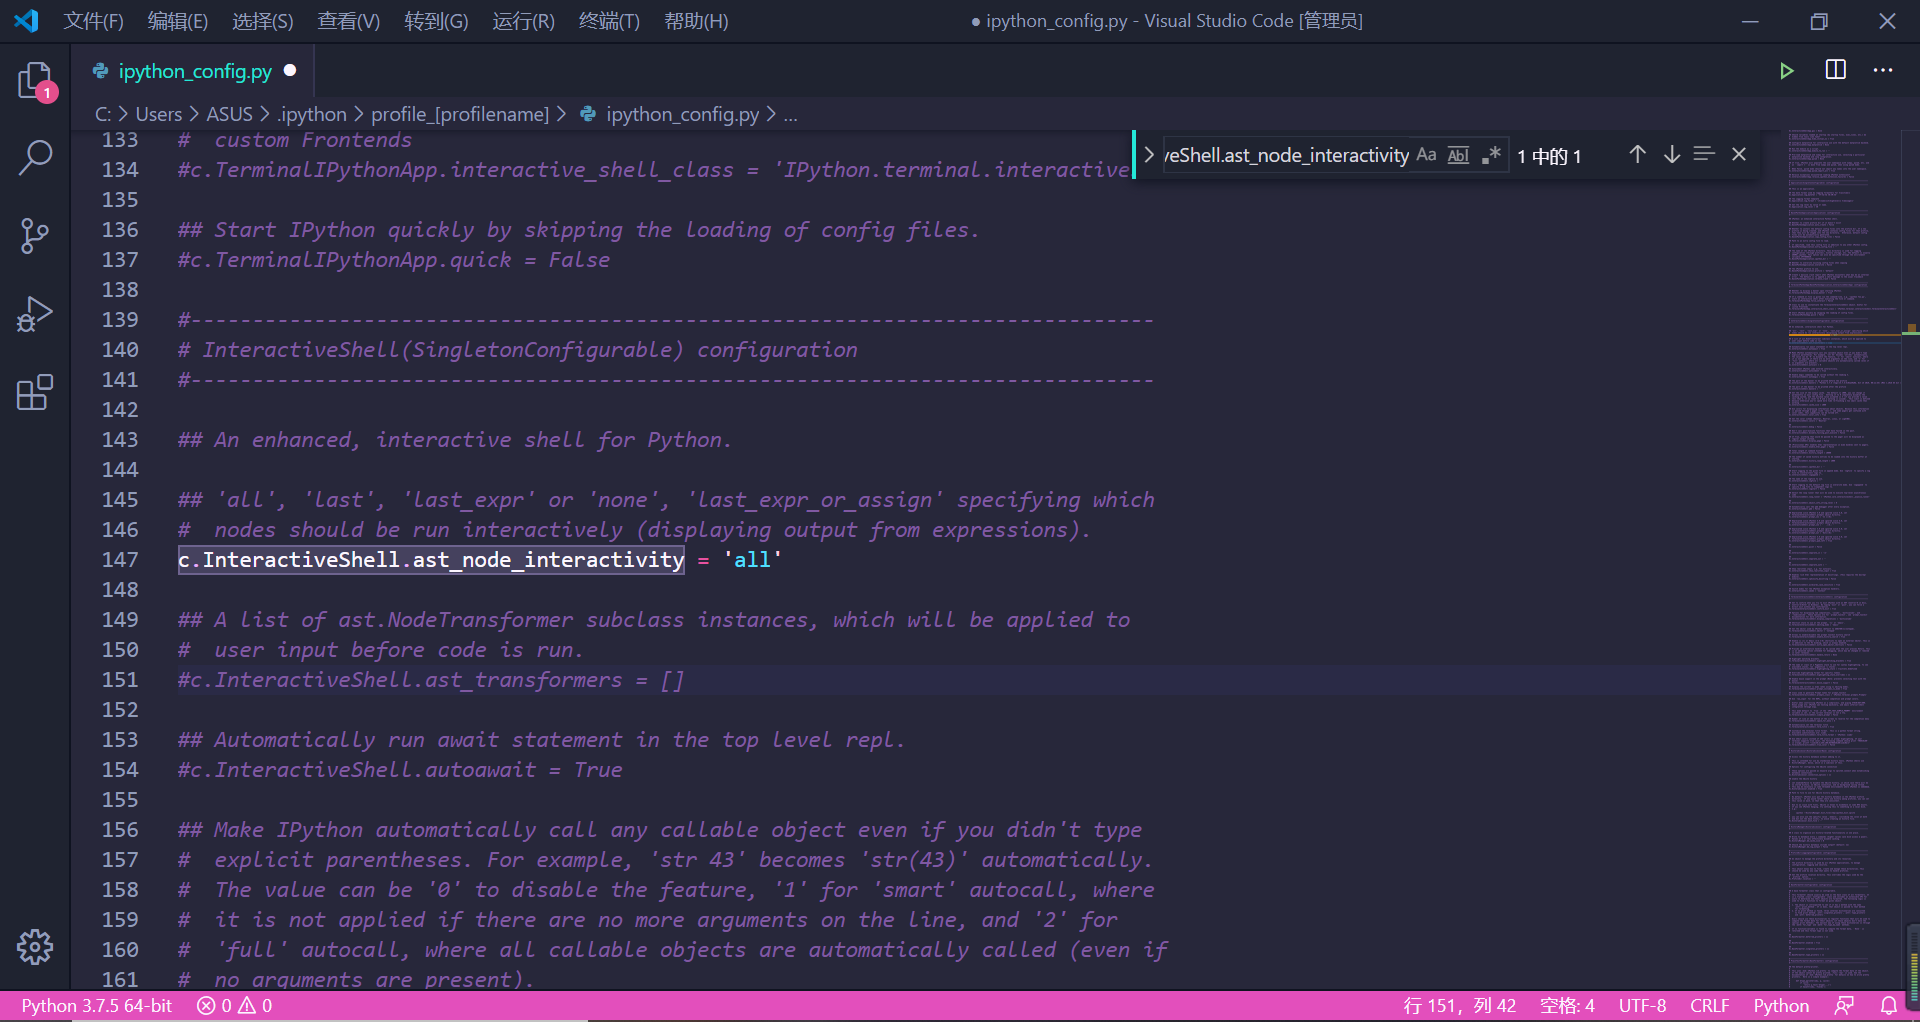Open the Run and Debug view
This screenshot has height=1022, width=1920.
[36, 313]
